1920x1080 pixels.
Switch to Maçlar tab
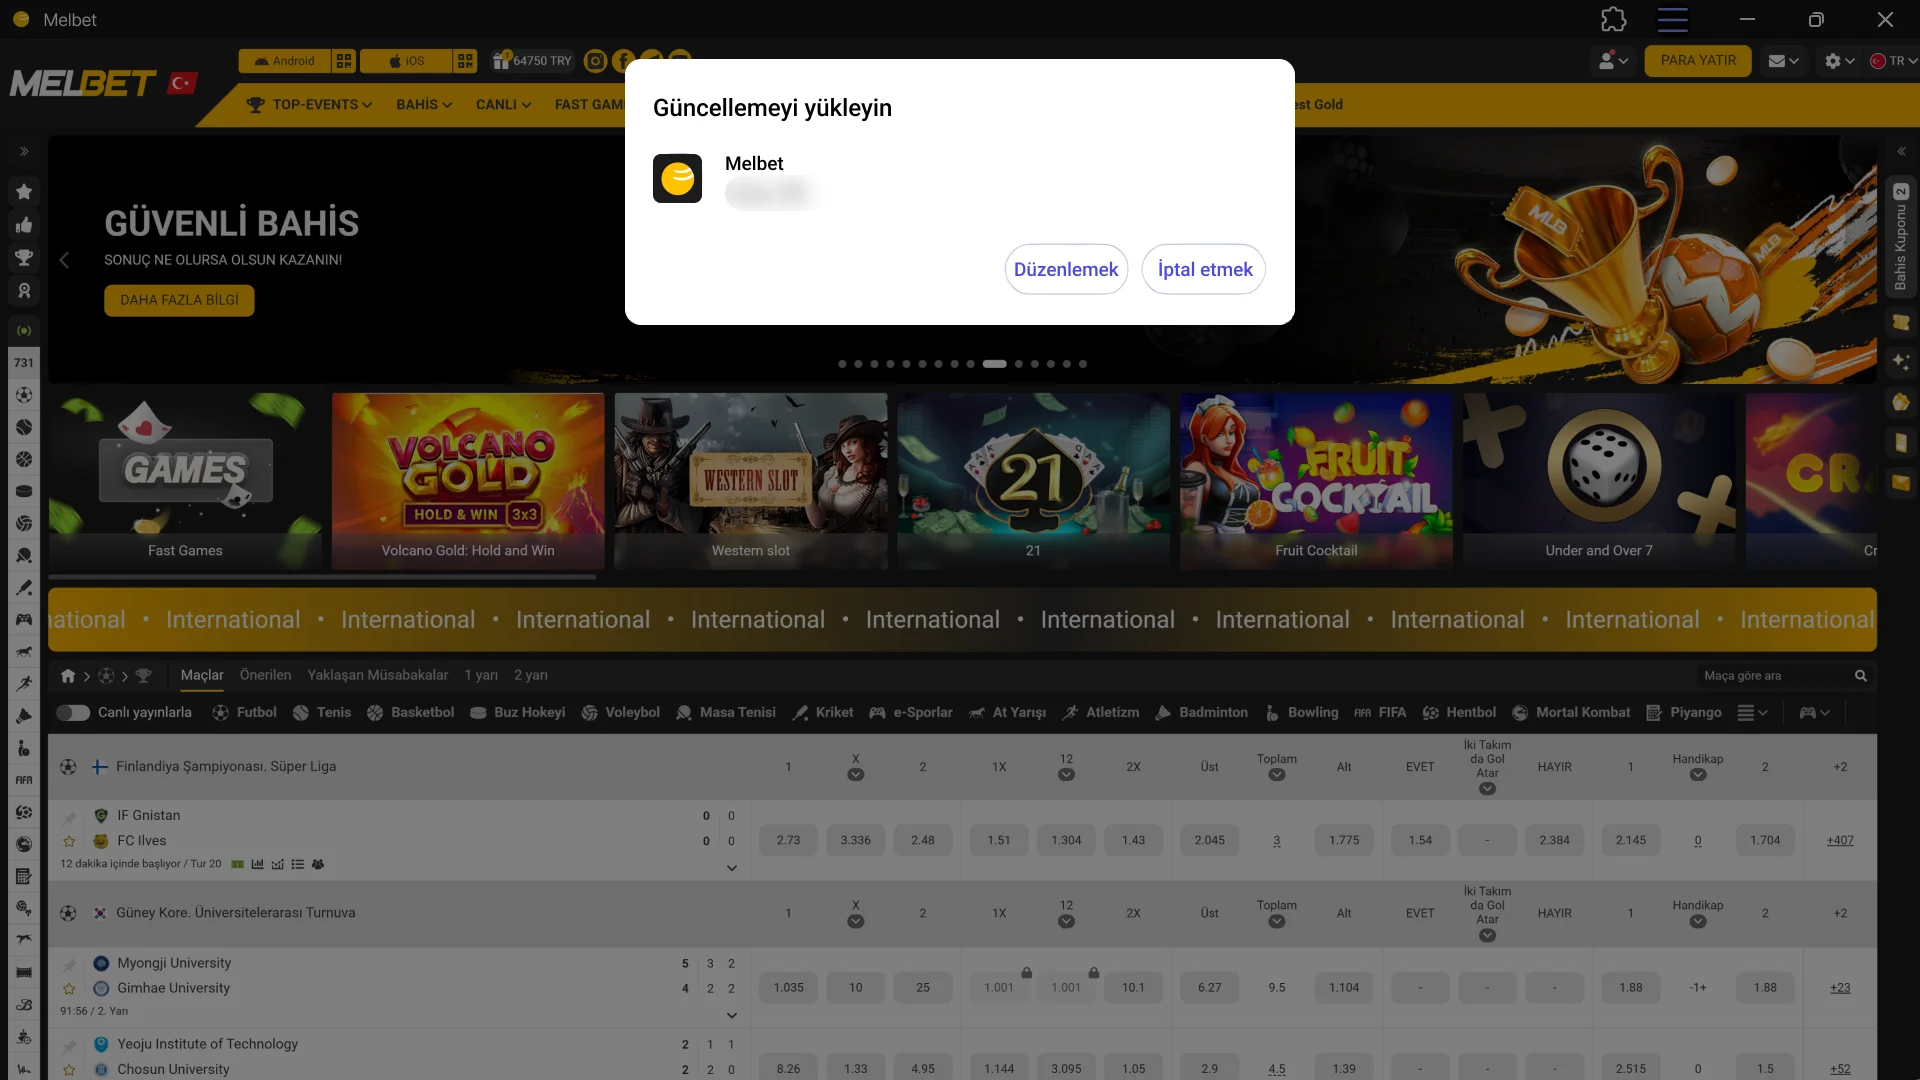(x=202, y=676)
